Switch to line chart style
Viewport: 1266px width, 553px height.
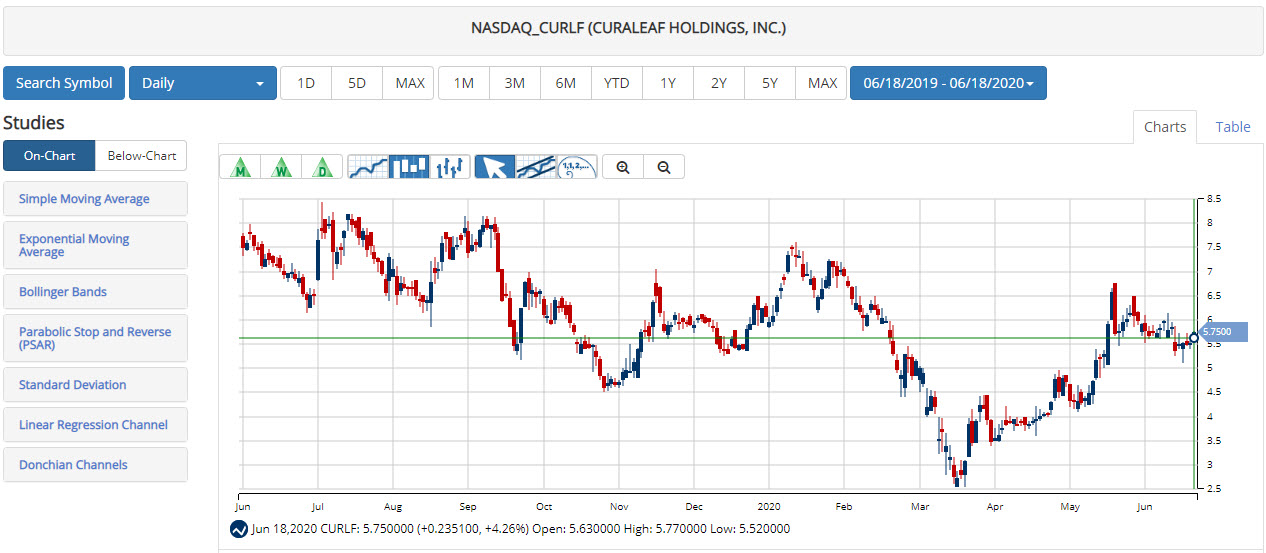[x=367, y=167]
